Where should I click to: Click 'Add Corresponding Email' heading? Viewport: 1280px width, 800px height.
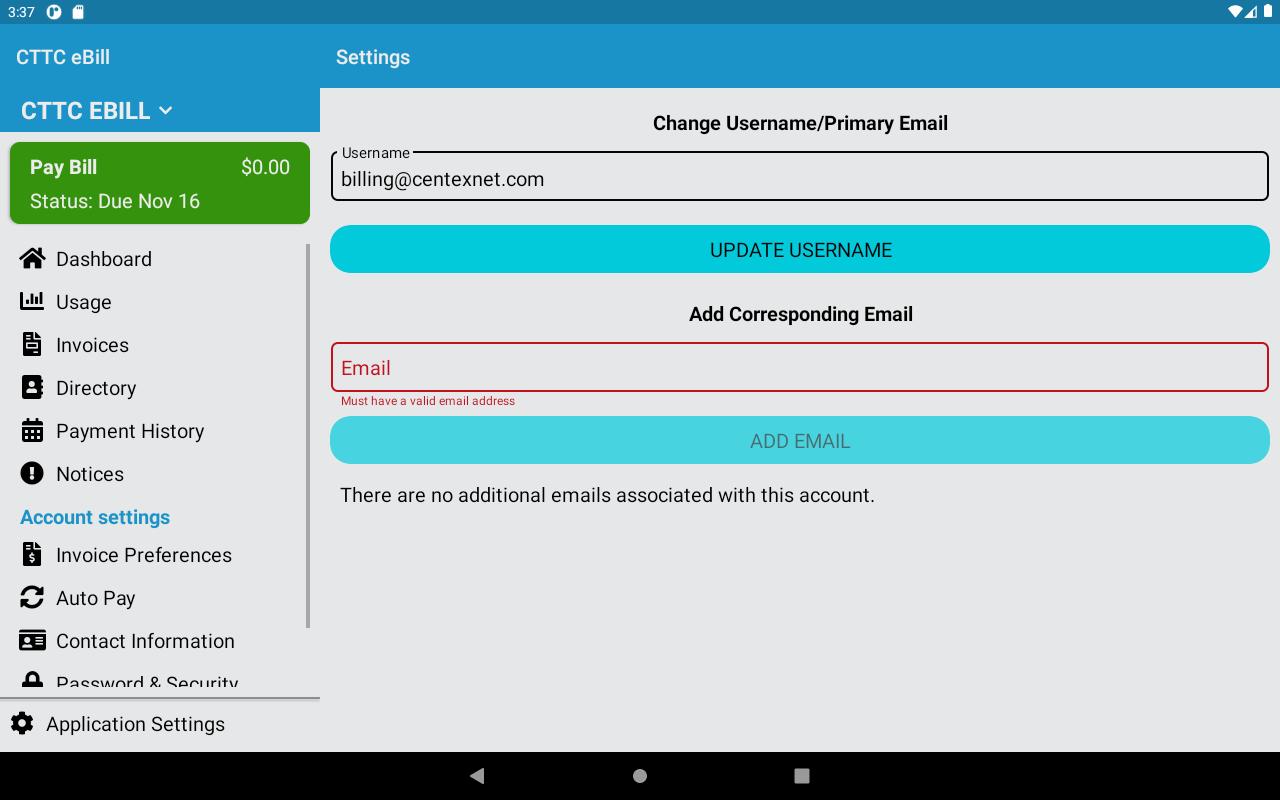(800, 314)
